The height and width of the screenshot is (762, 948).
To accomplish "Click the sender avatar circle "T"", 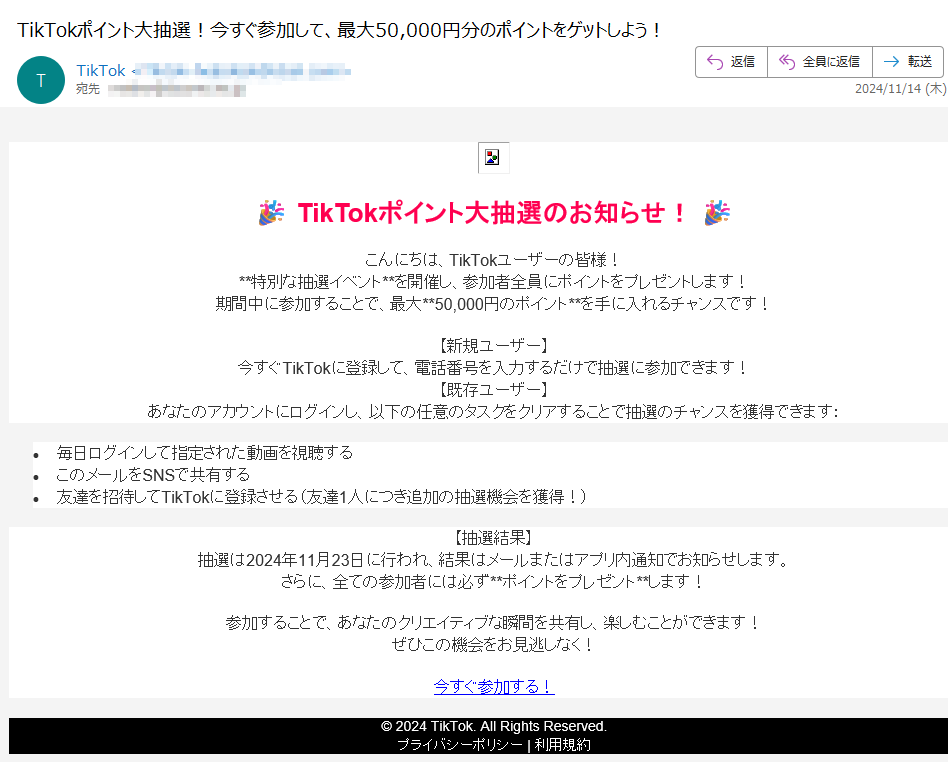I will [40, 80].
